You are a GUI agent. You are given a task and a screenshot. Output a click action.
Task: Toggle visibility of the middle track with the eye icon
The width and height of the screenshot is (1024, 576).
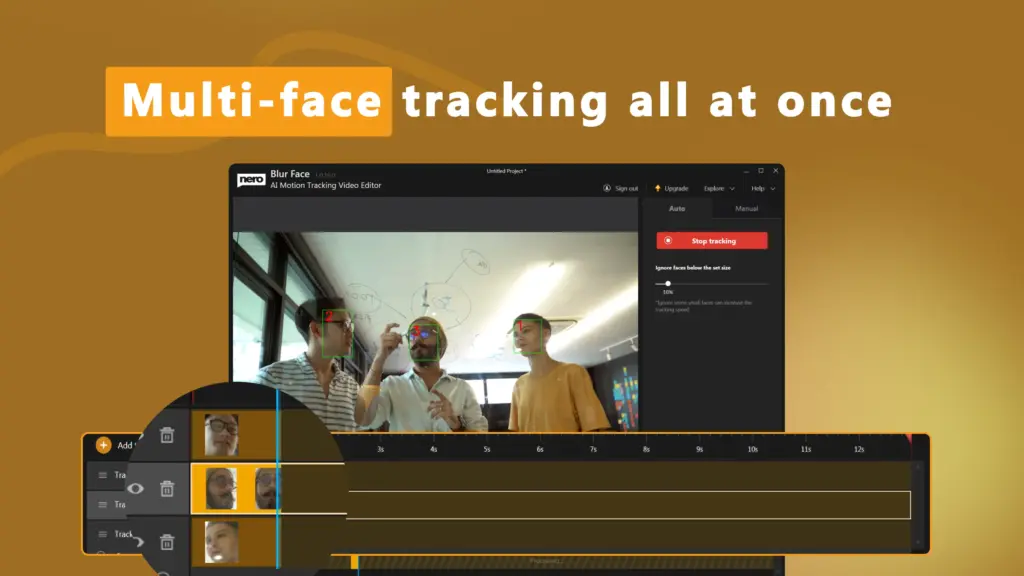click(136, 488)
